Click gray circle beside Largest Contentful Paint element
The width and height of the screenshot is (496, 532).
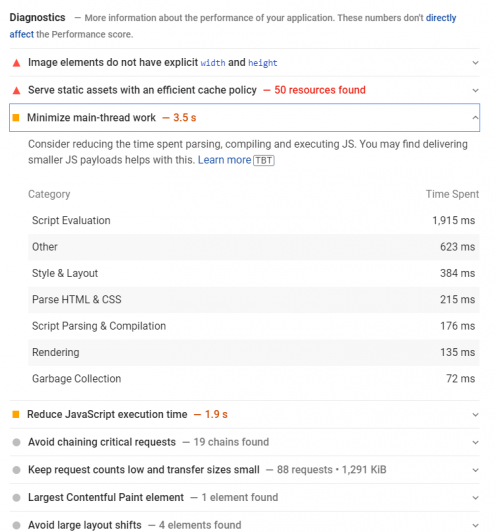pyautogui.click(x=16, y=498)
